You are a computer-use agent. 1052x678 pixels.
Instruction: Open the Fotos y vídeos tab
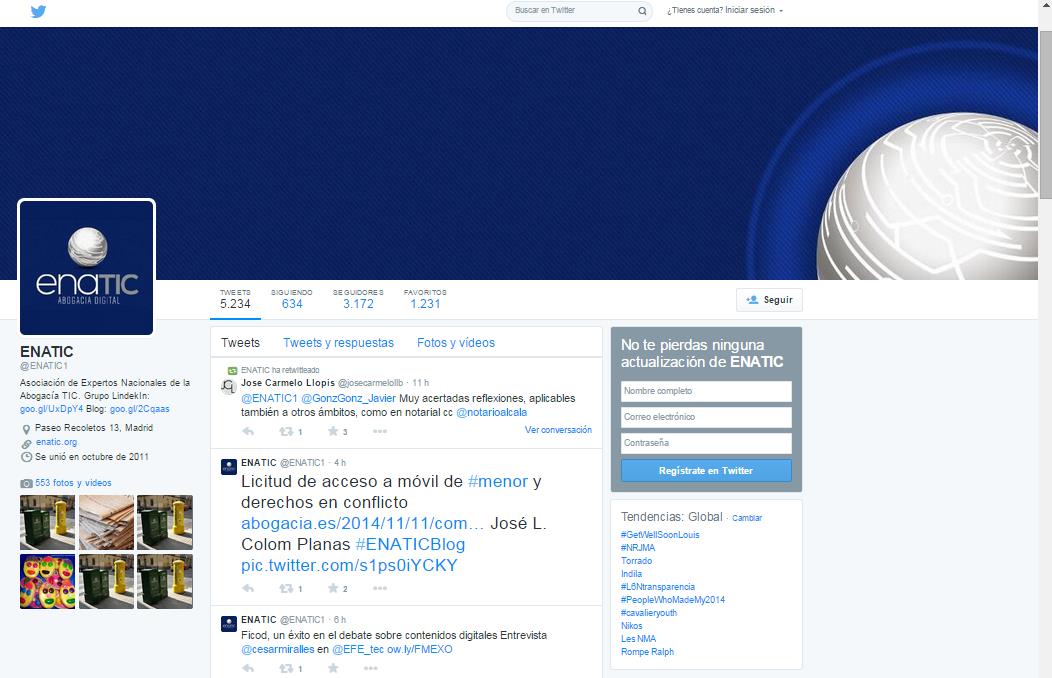456,343
